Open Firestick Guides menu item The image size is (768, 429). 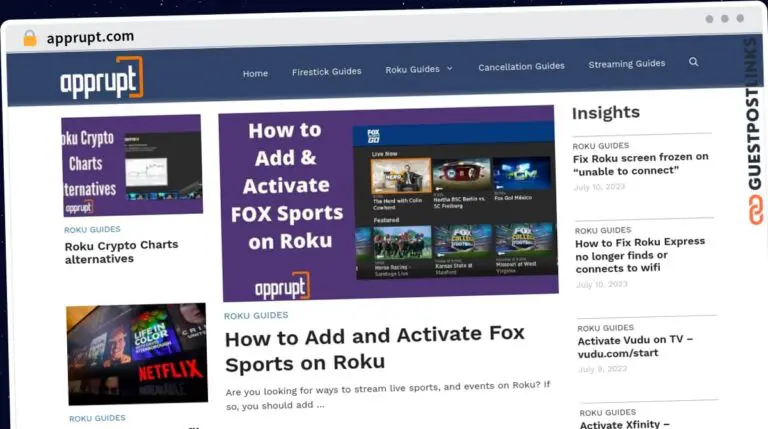point(326,72)
